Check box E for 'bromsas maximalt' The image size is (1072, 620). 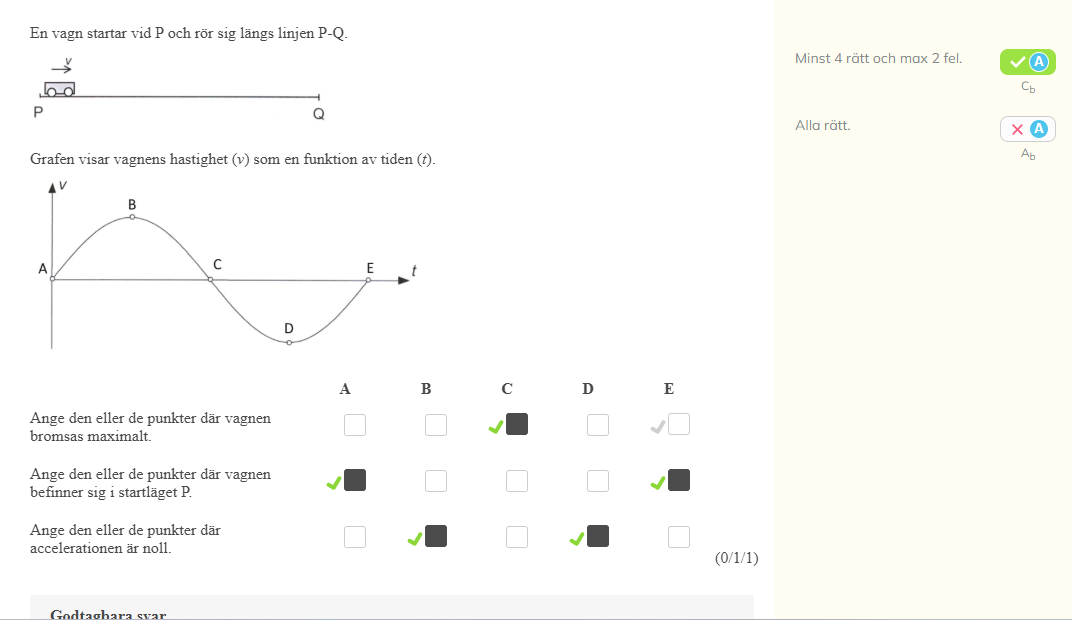click(679, 425)
